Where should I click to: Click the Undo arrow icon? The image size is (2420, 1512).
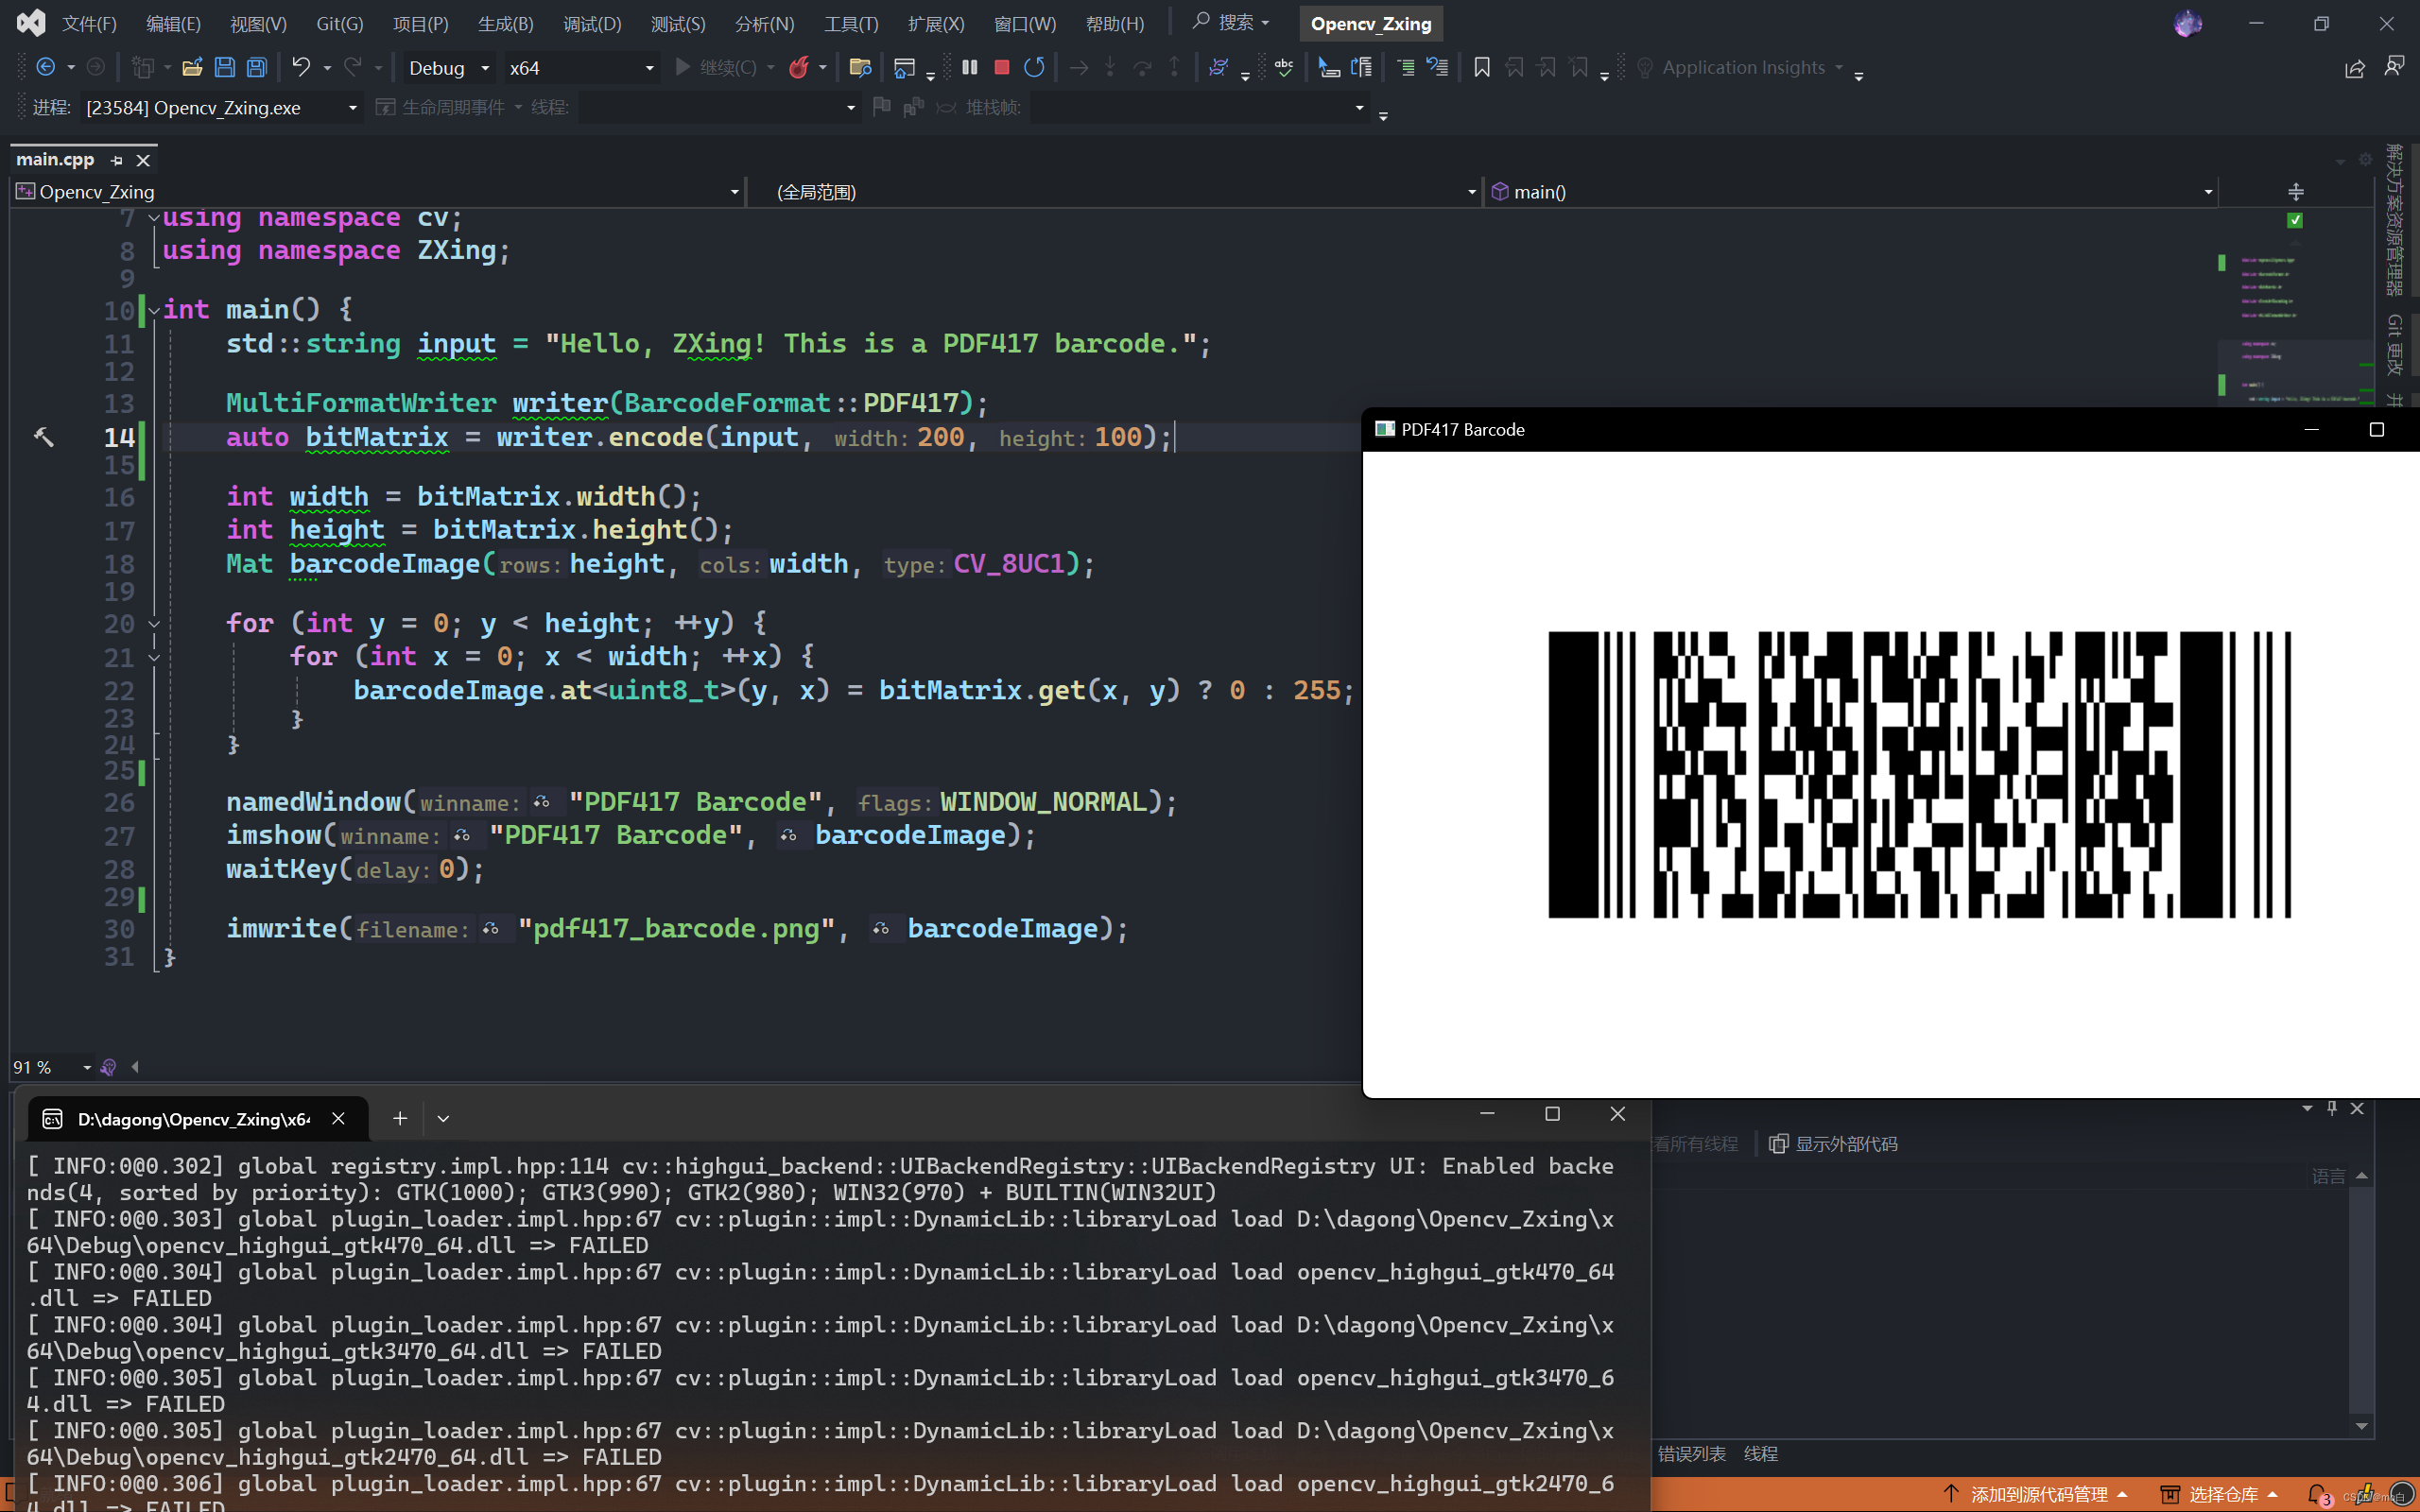tap(300, 67)
